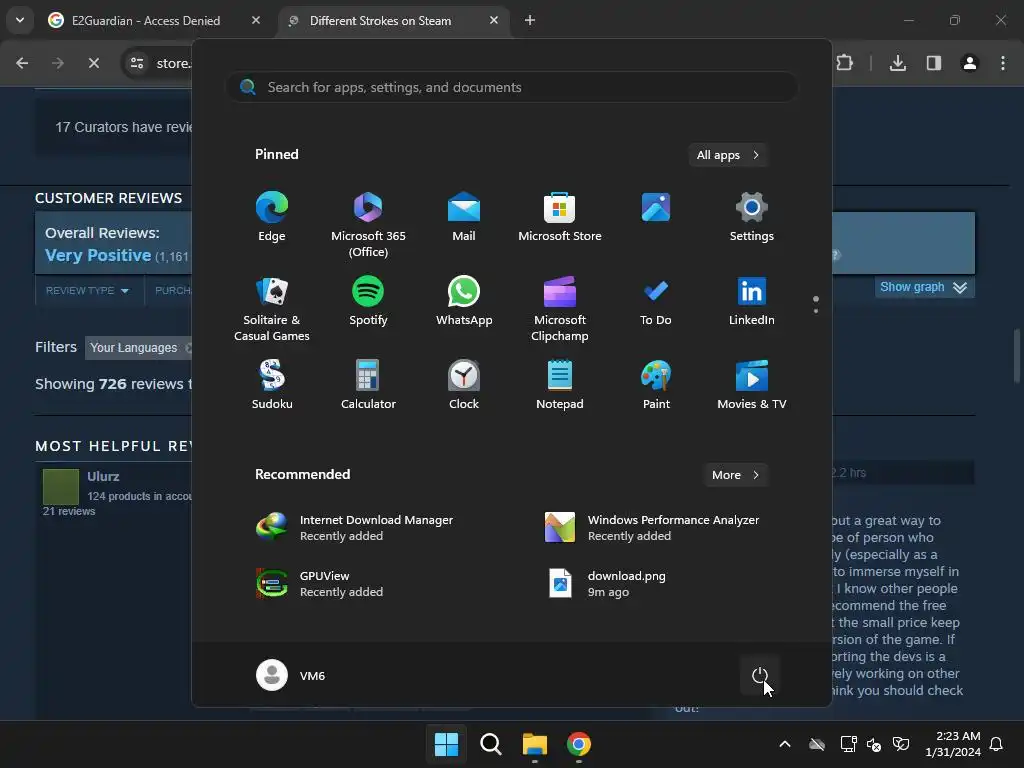Screen dimensions: 1024x768
Task: Open Edge from pinned apps
Action: 272,217
